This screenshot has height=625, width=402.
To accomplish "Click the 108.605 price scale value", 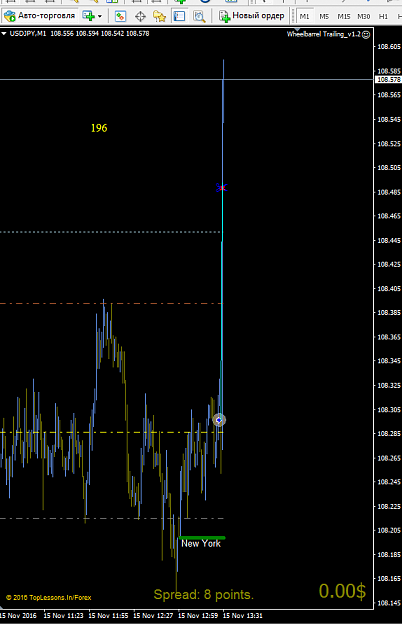I will pos(389,47).
